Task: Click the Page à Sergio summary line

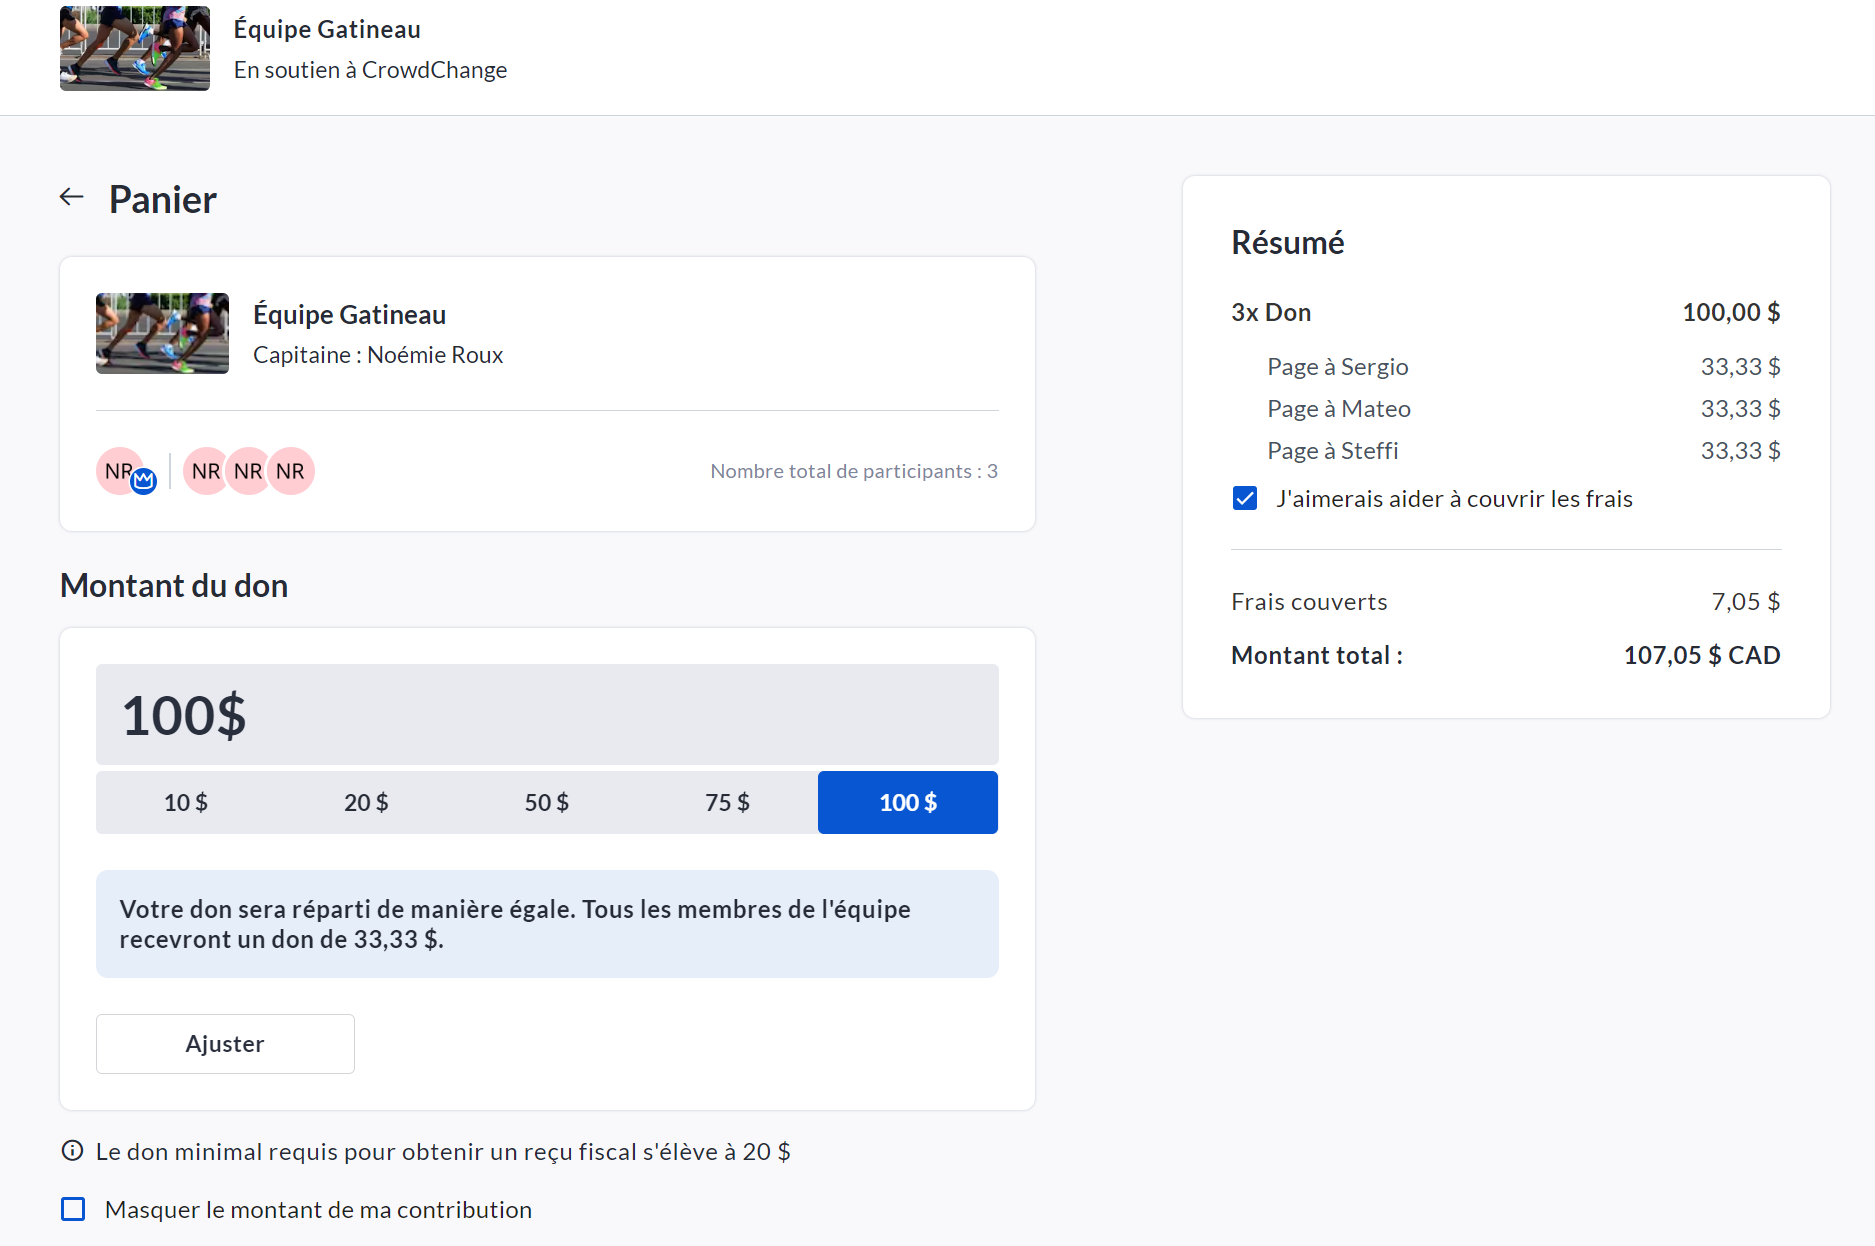Action: pos(1337,367)
